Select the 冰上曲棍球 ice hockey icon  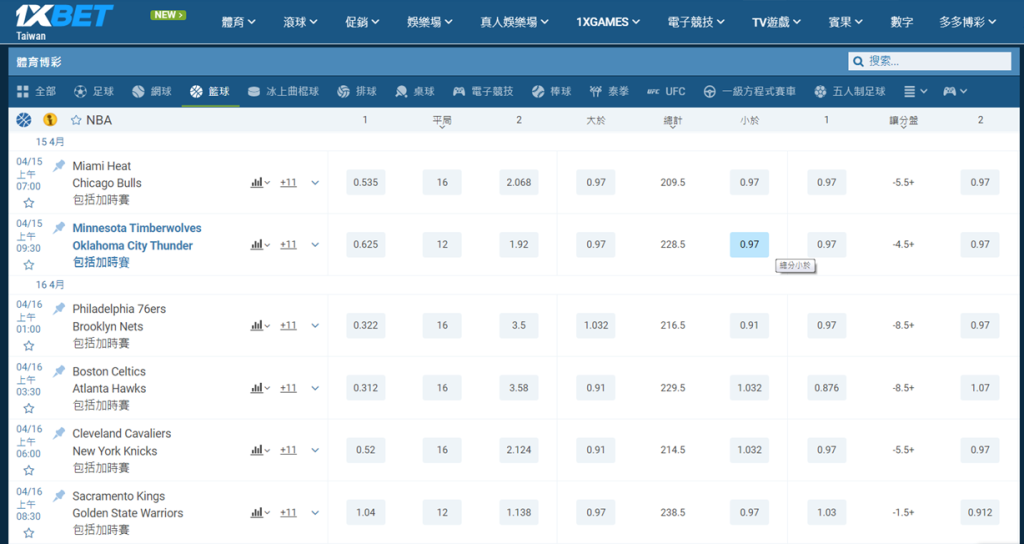click(254, 91)
